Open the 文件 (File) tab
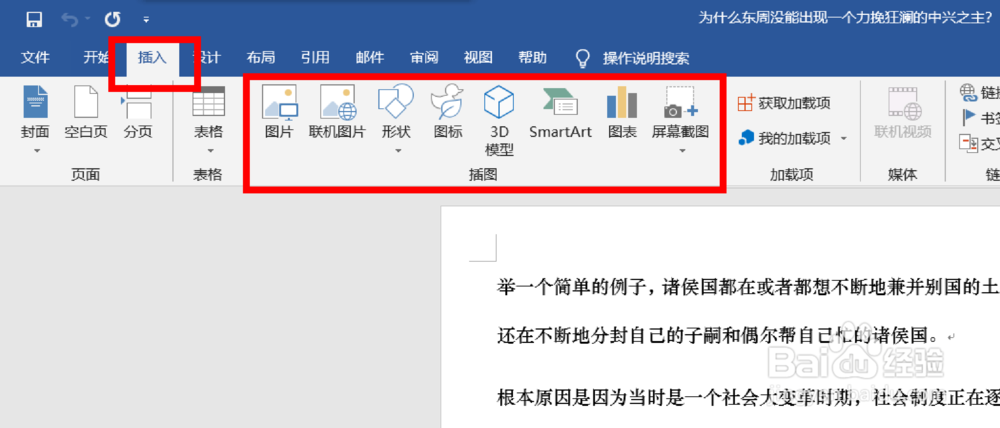The width and height of the screenshot is (1000, 428). click(35, 58)
